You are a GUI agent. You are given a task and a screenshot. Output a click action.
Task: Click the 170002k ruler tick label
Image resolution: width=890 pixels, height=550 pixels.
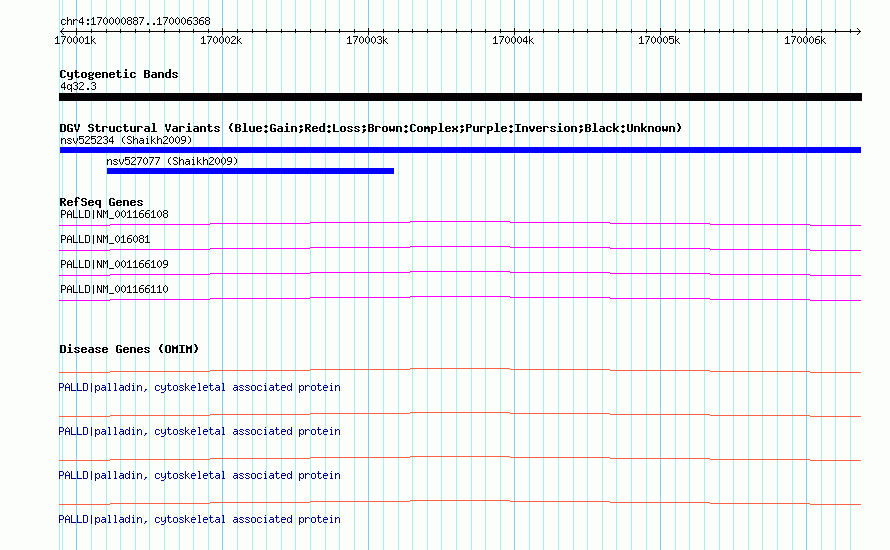pos(221,40)
